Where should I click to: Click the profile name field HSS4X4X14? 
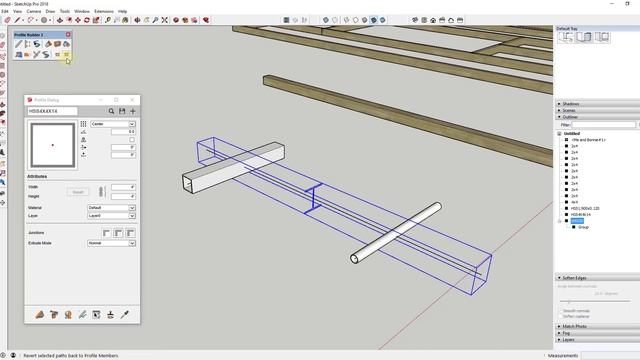pos(52,111)
